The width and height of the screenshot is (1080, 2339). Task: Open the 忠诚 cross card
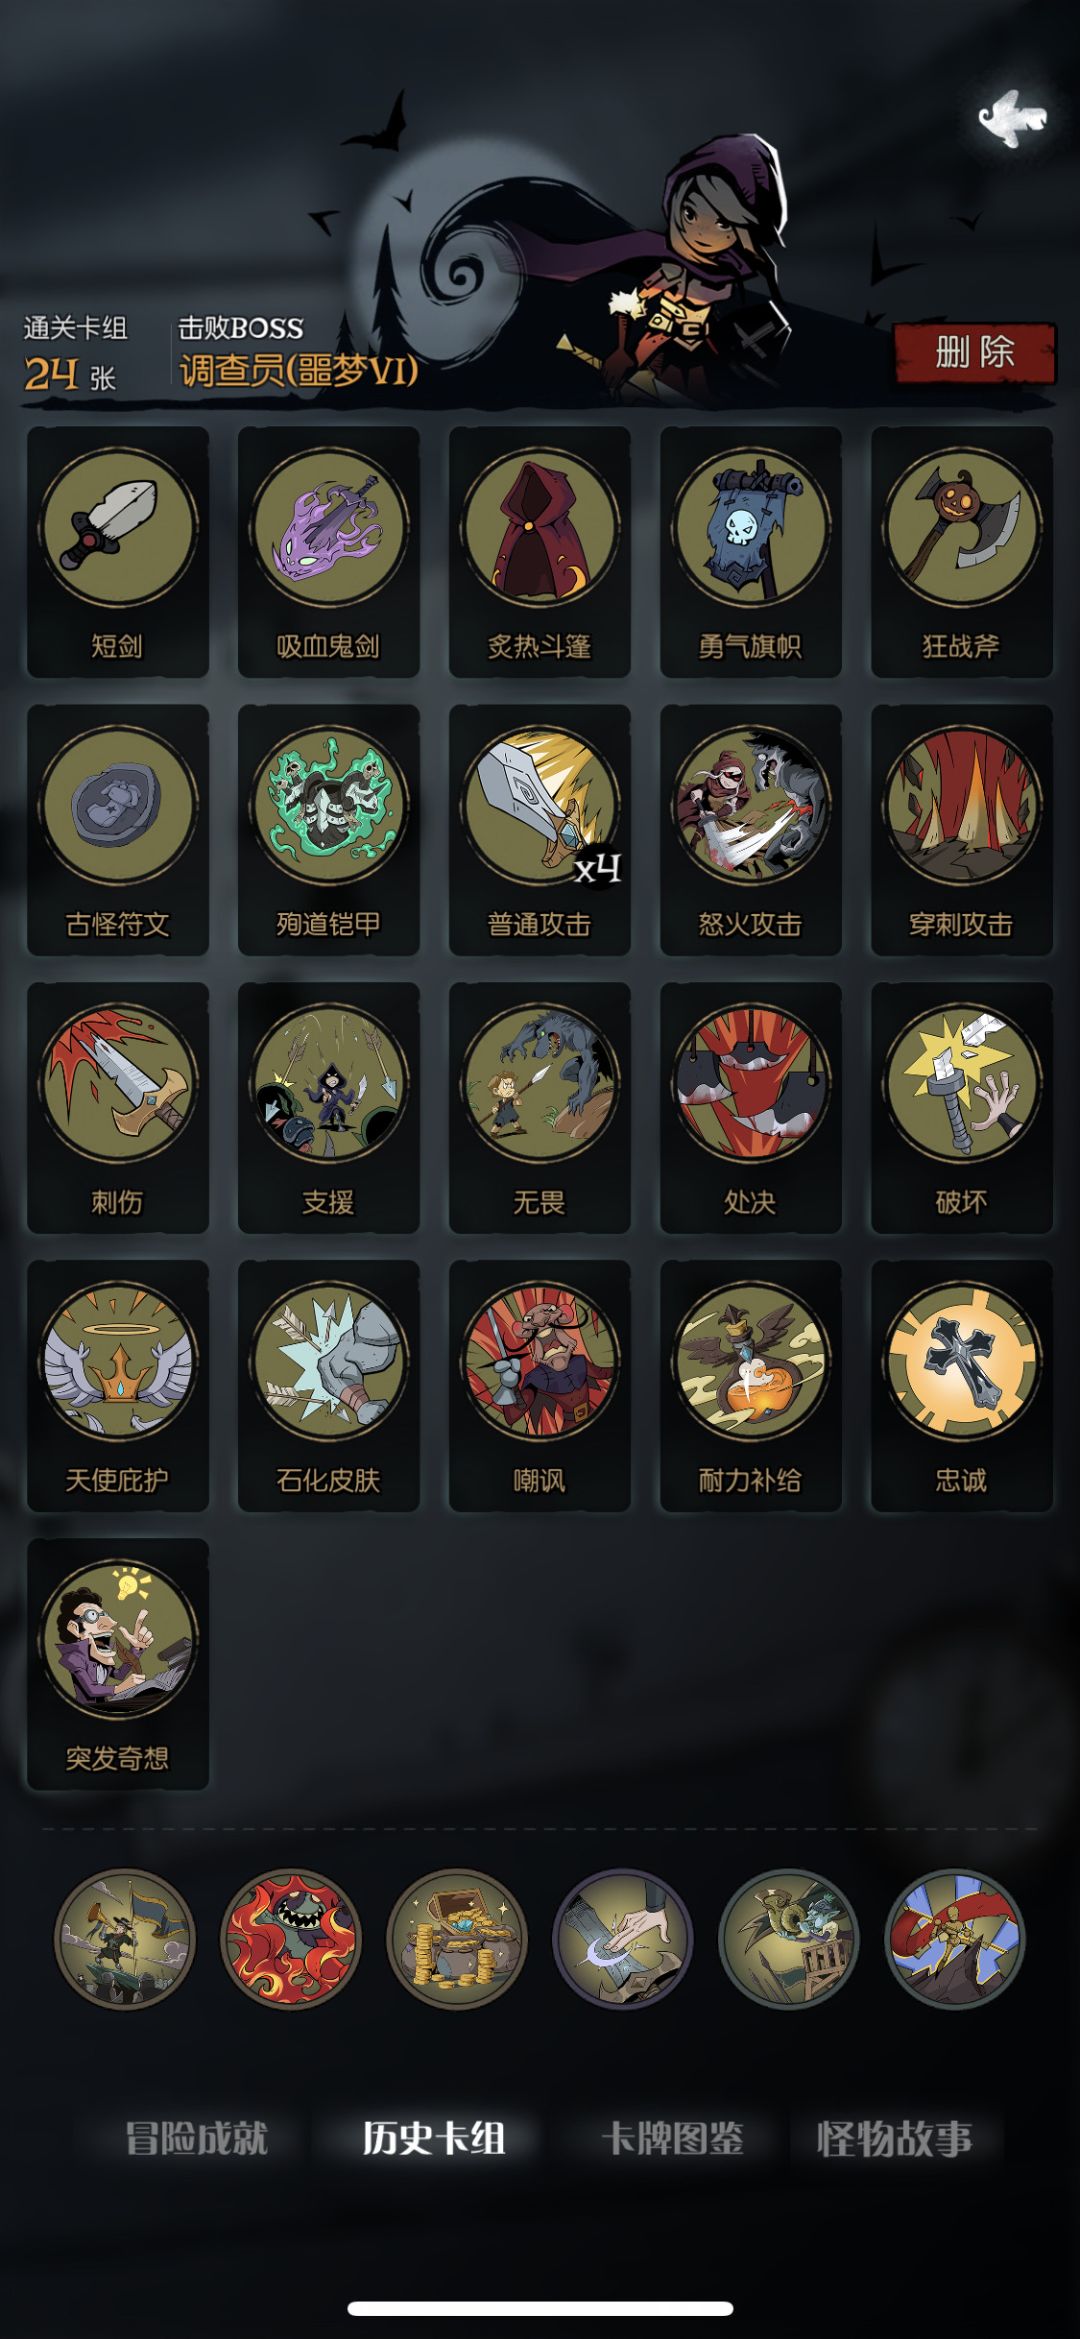tap(962, 1386)
